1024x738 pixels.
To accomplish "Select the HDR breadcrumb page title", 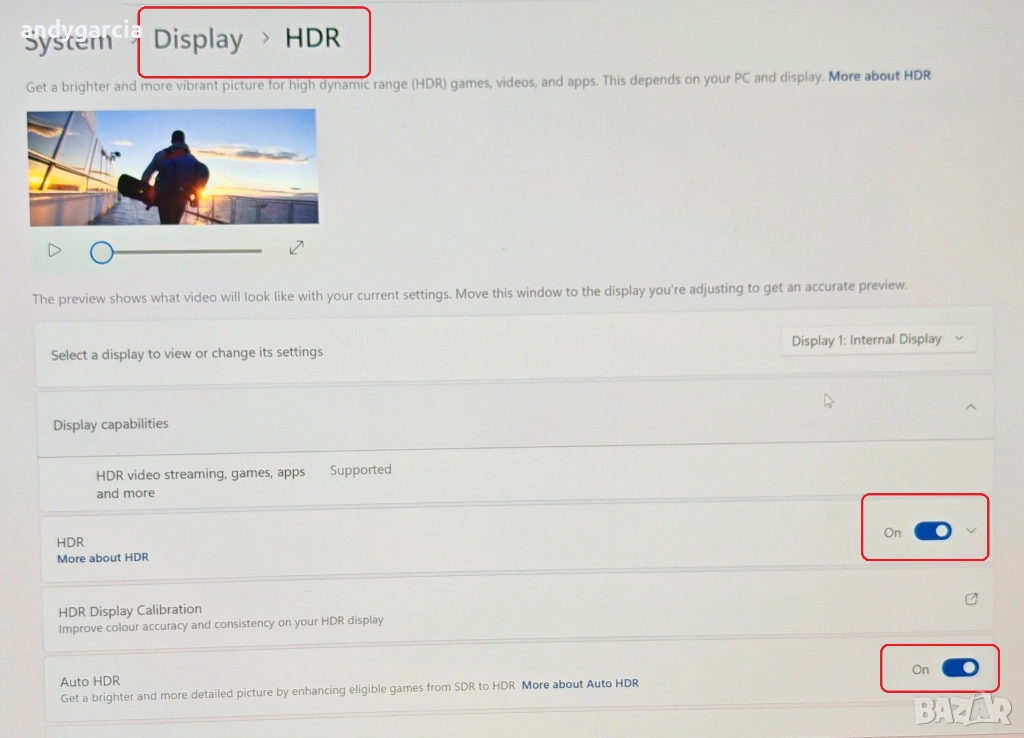I will coord(313,38).
